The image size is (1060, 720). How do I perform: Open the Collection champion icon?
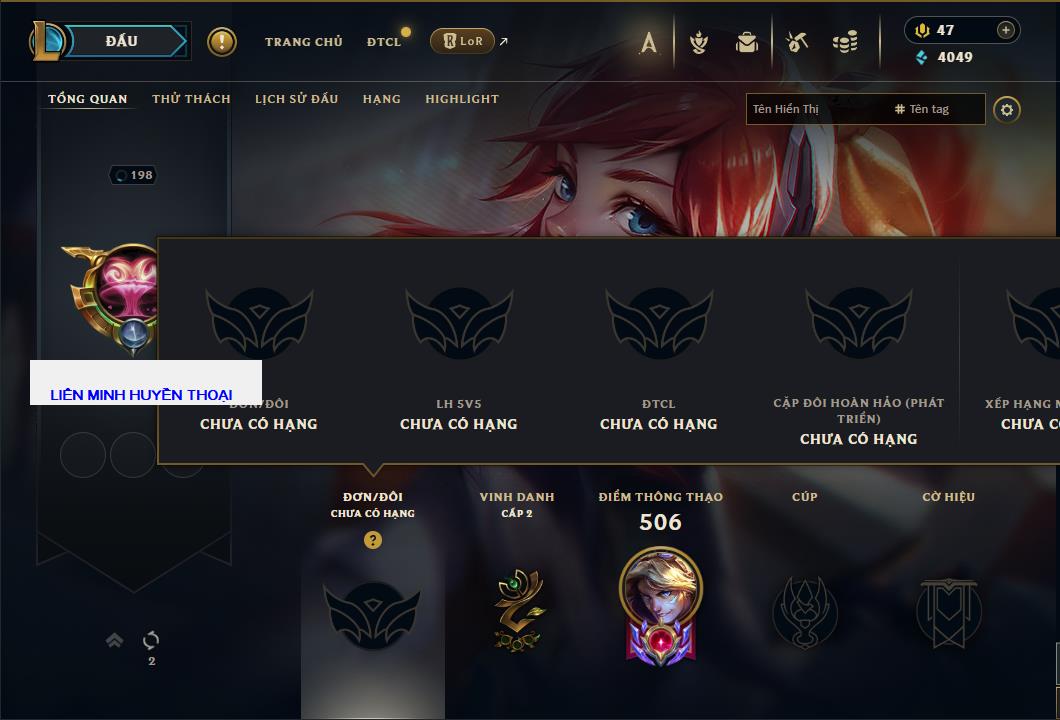[698, 43]
